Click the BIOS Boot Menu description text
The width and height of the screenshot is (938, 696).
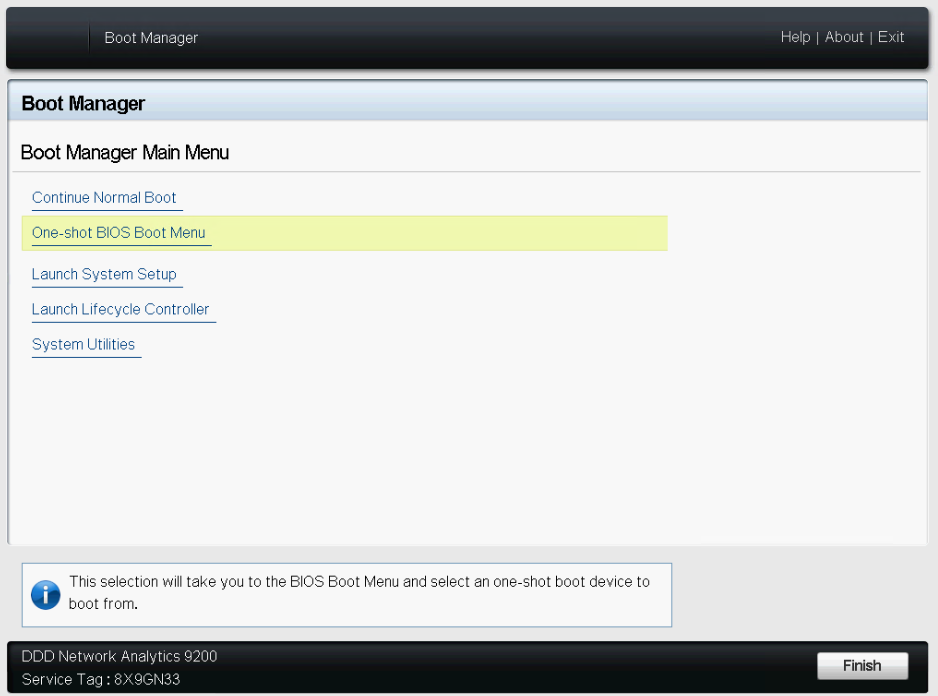click(x=359, y=592)
